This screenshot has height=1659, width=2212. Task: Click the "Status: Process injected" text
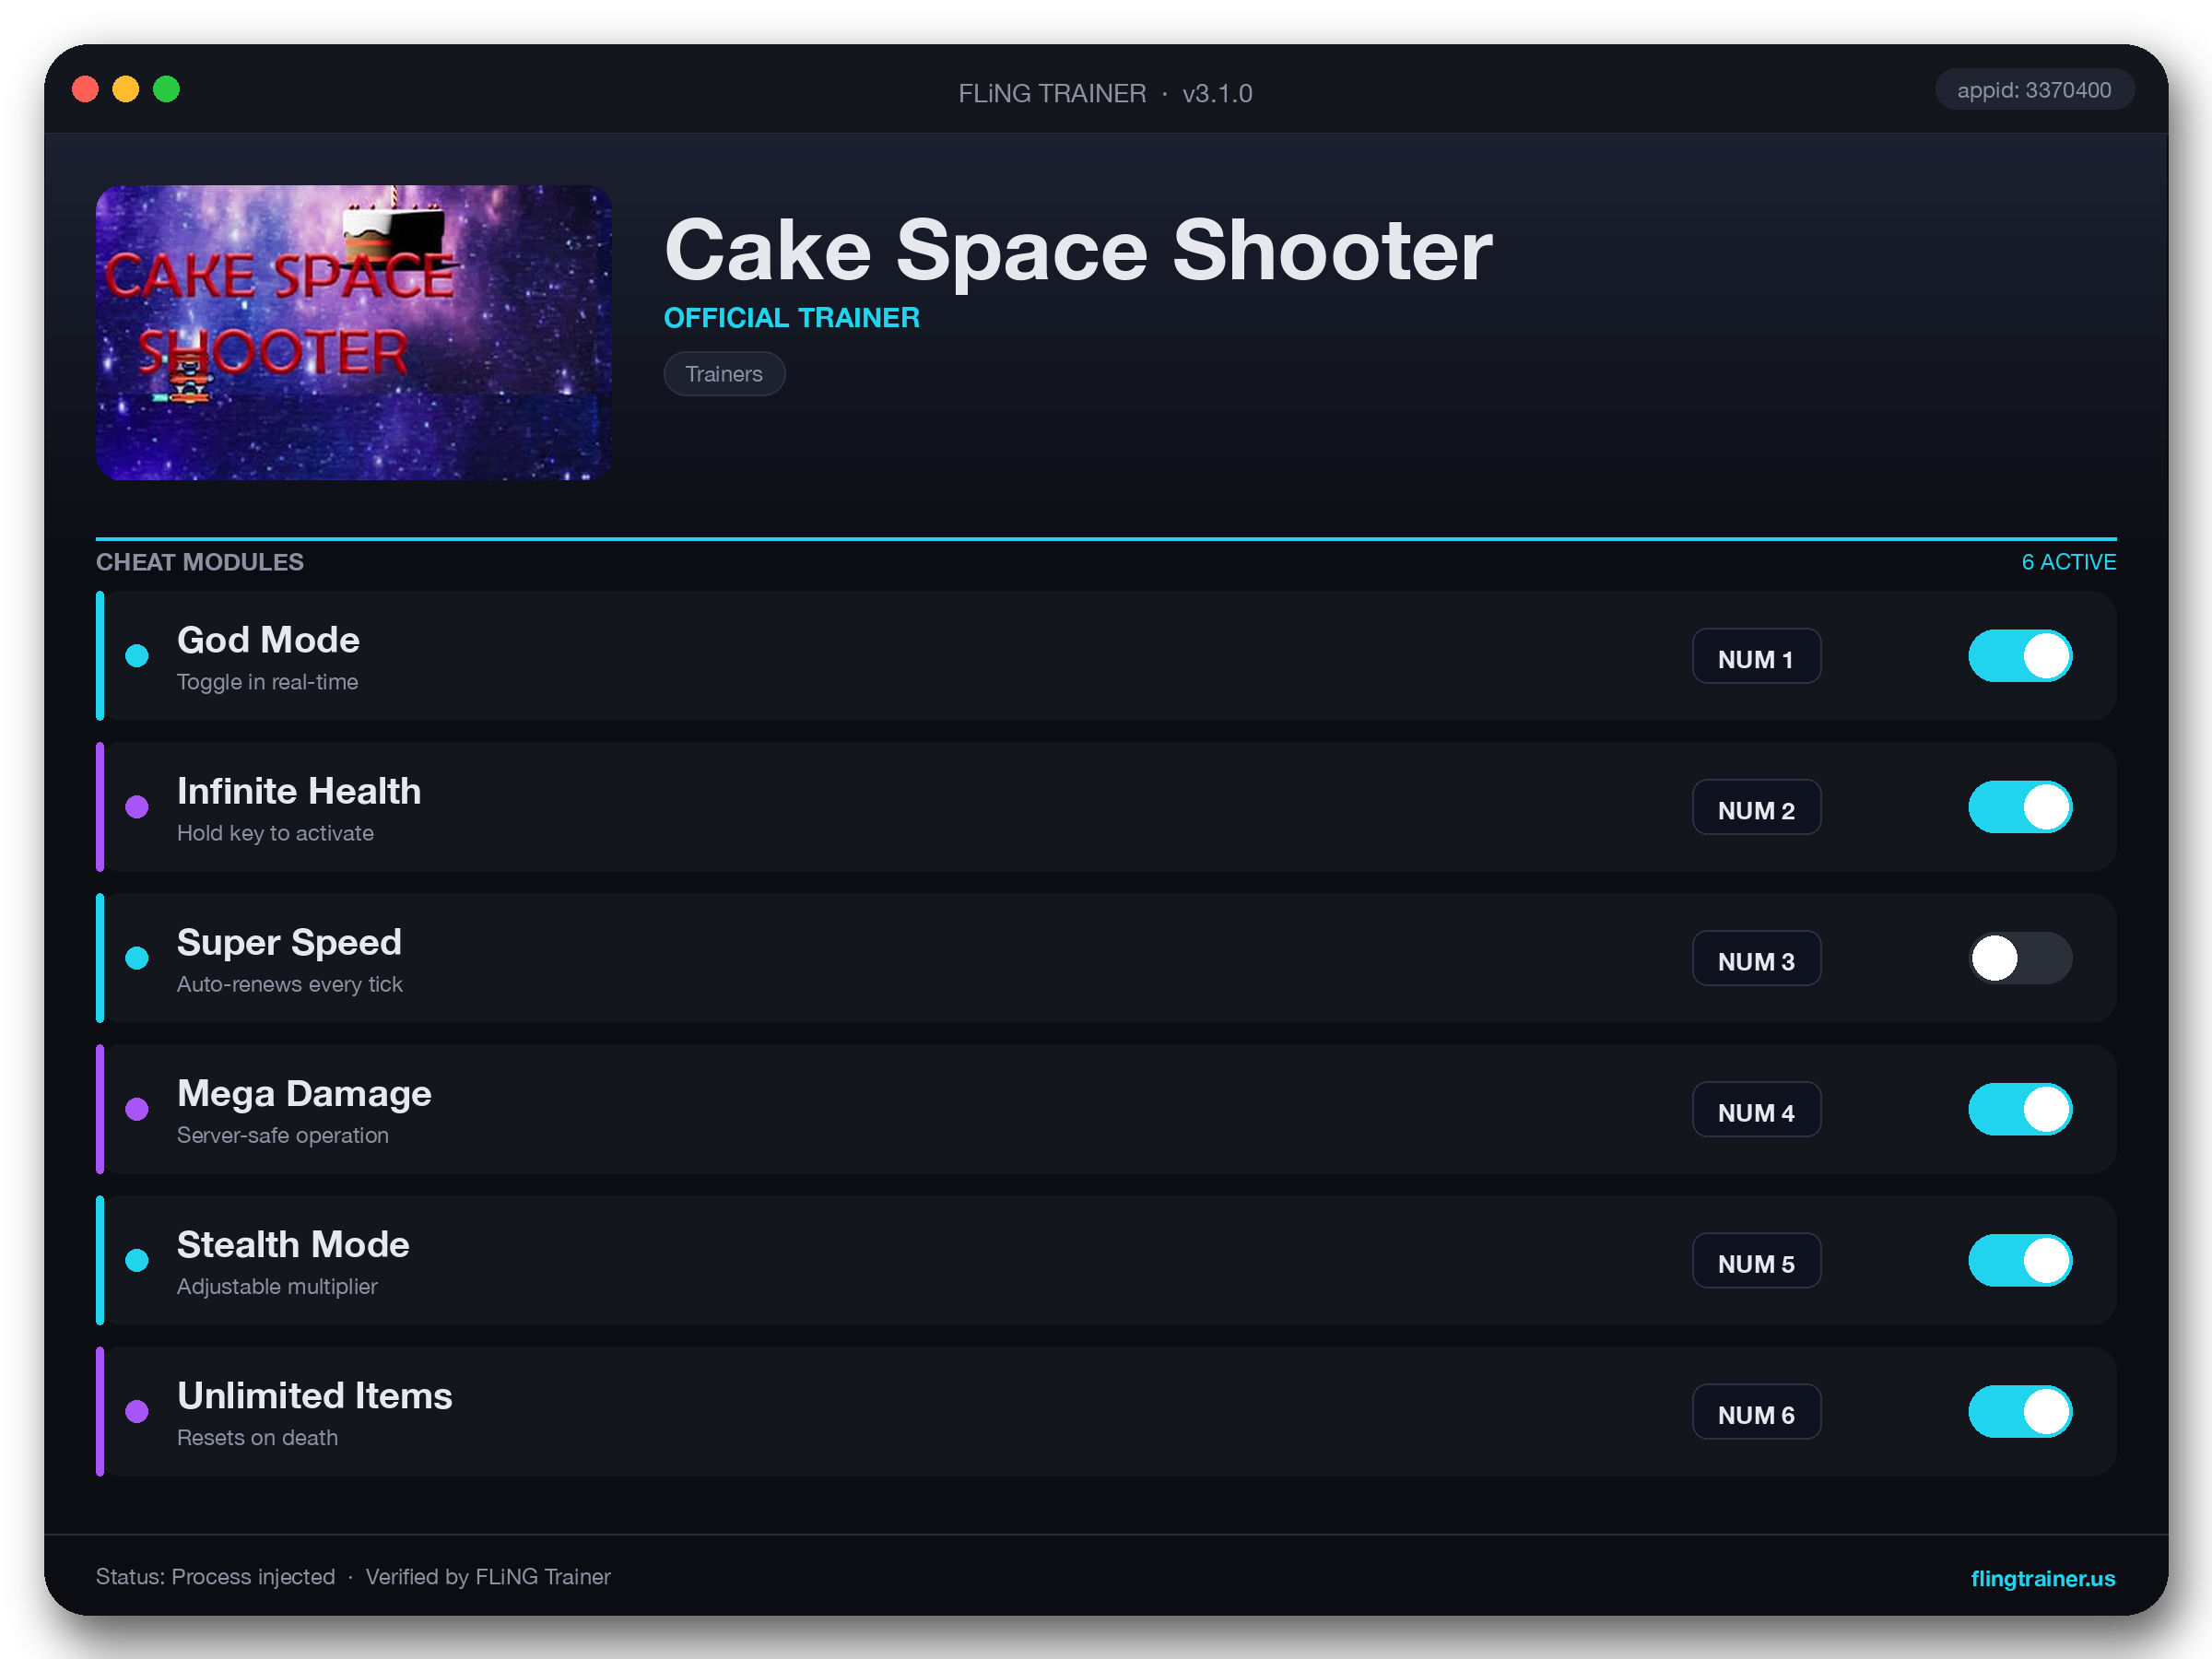(x=215, y=1577)
